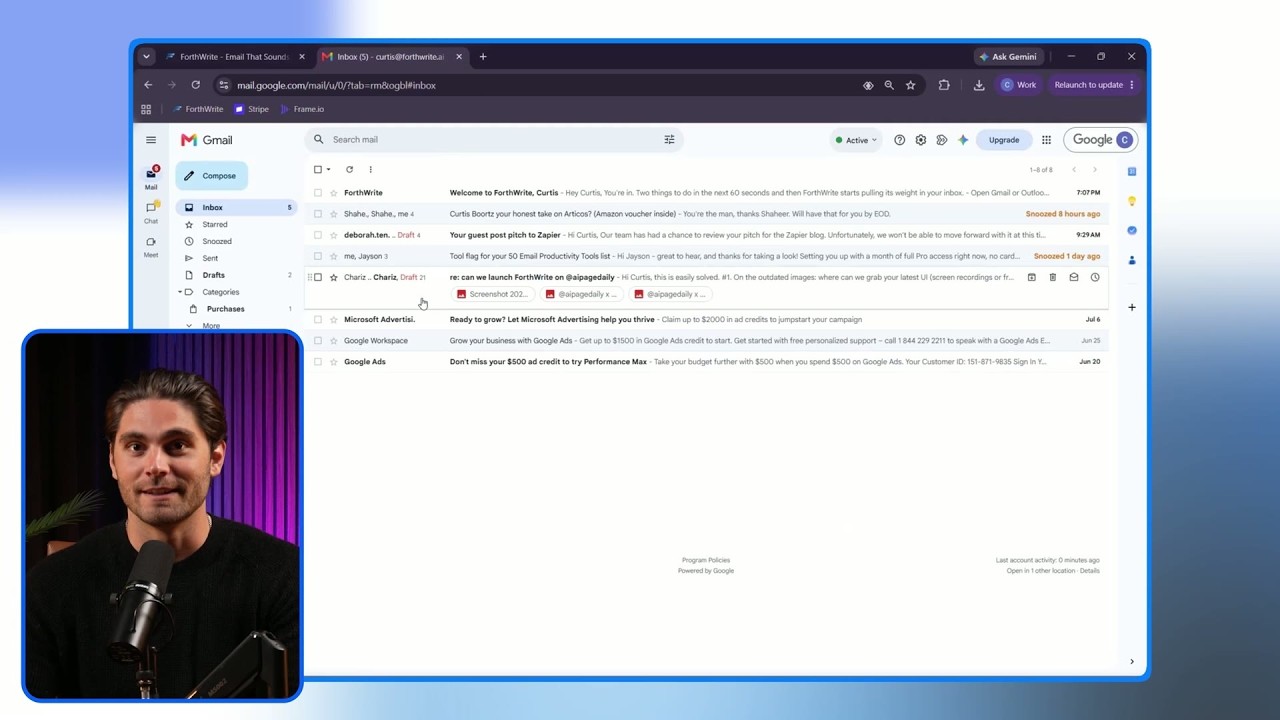Tick the checkbox for the Microsoft Advertising email
Image resolution: width=1280 pixels, height=720 pixels.
(318, 319)
